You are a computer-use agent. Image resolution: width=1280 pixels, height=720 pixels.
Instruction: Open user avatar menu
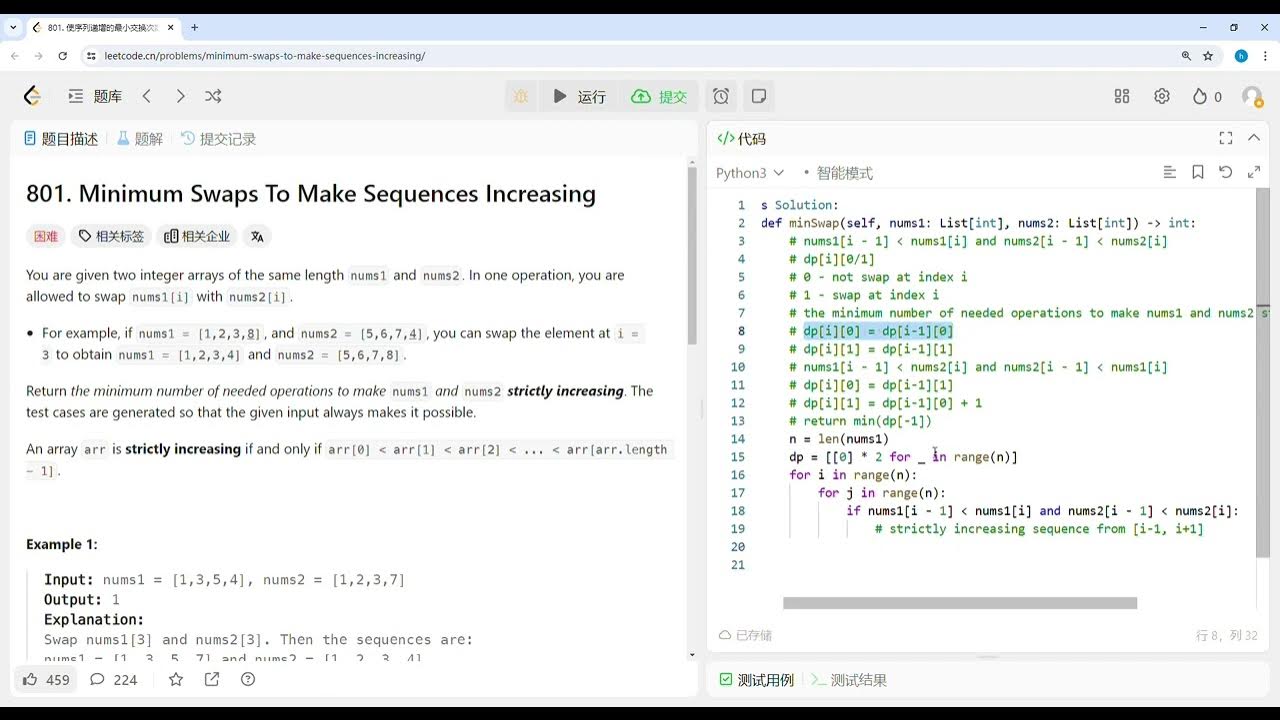(x=1252, y=96)
